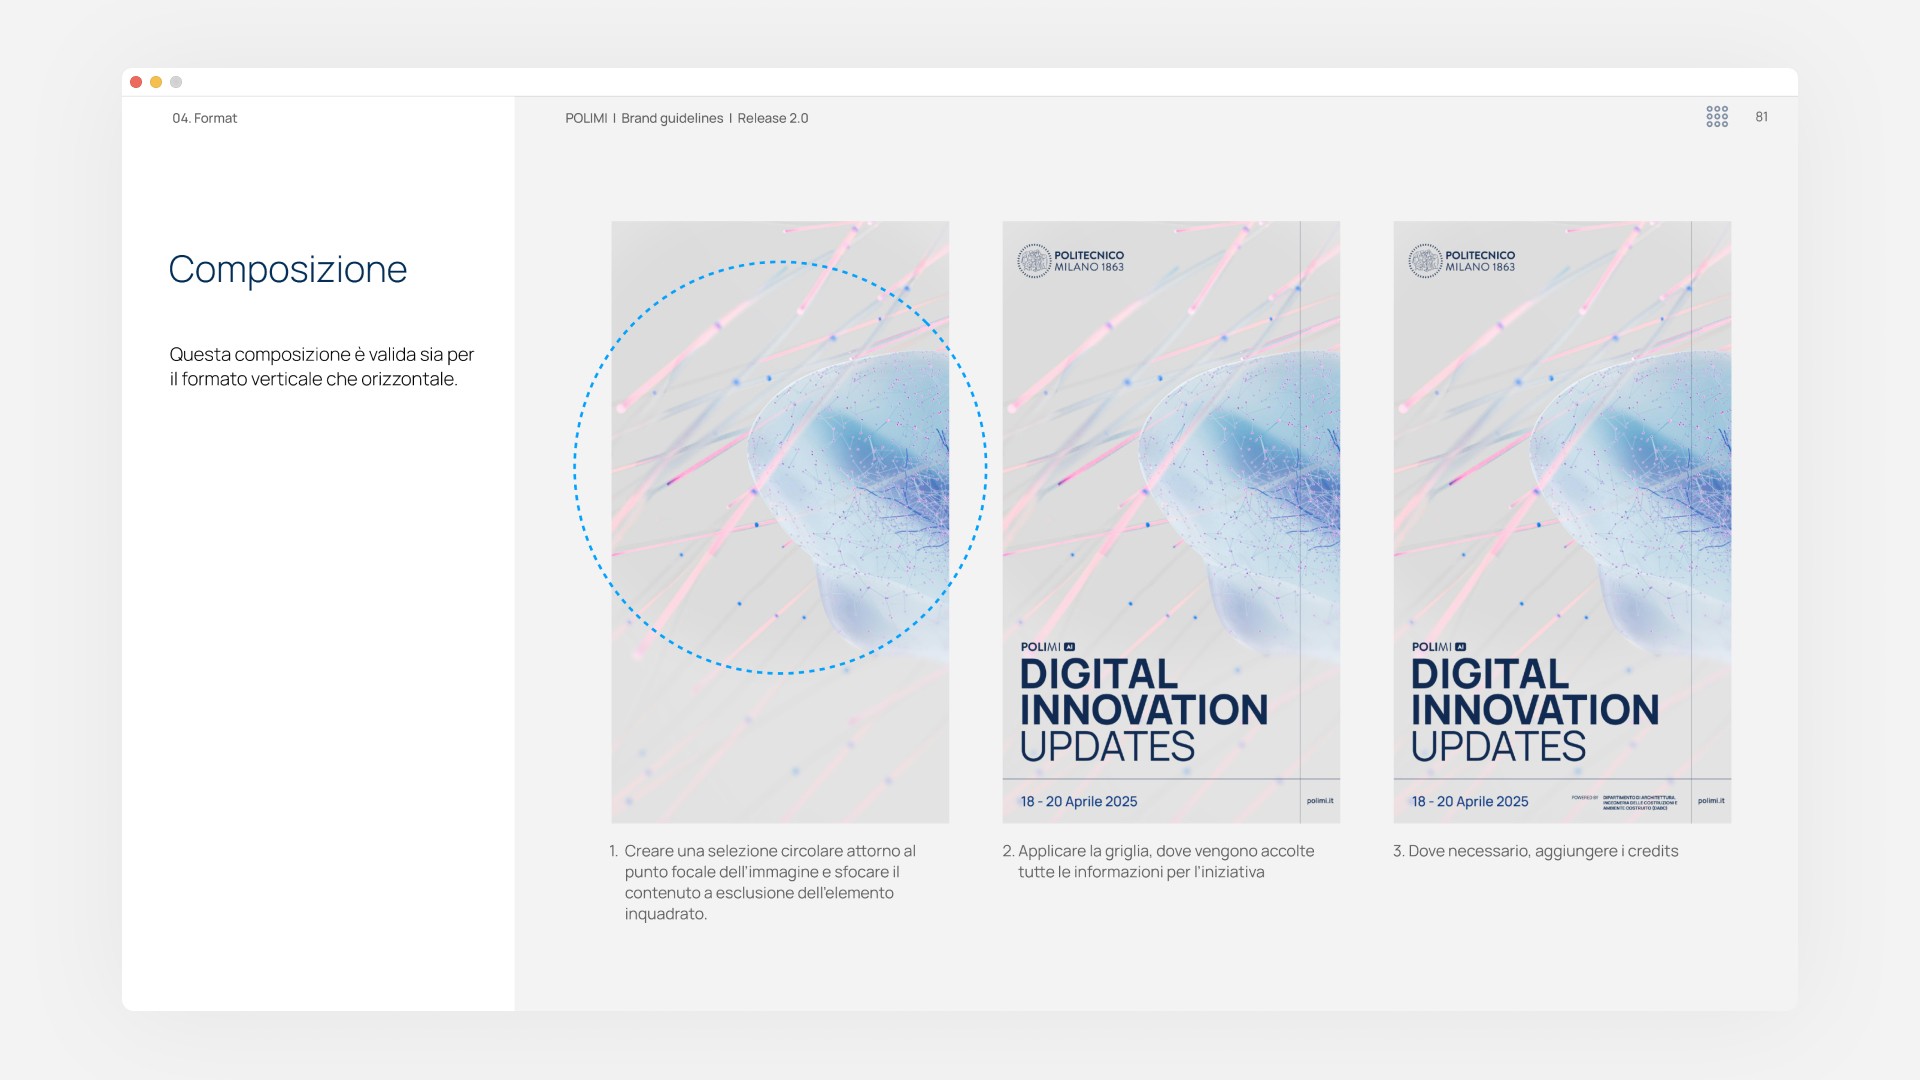Click the gray window dot
This screenshot has height=1080, width=1920.
176,82
